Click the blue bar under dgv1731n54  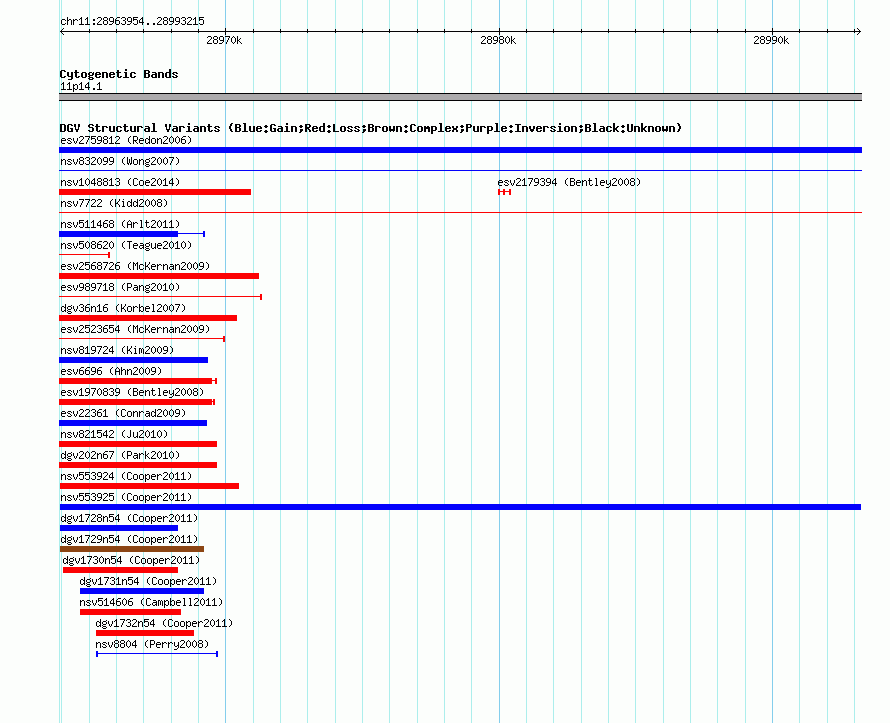(142, 591)
